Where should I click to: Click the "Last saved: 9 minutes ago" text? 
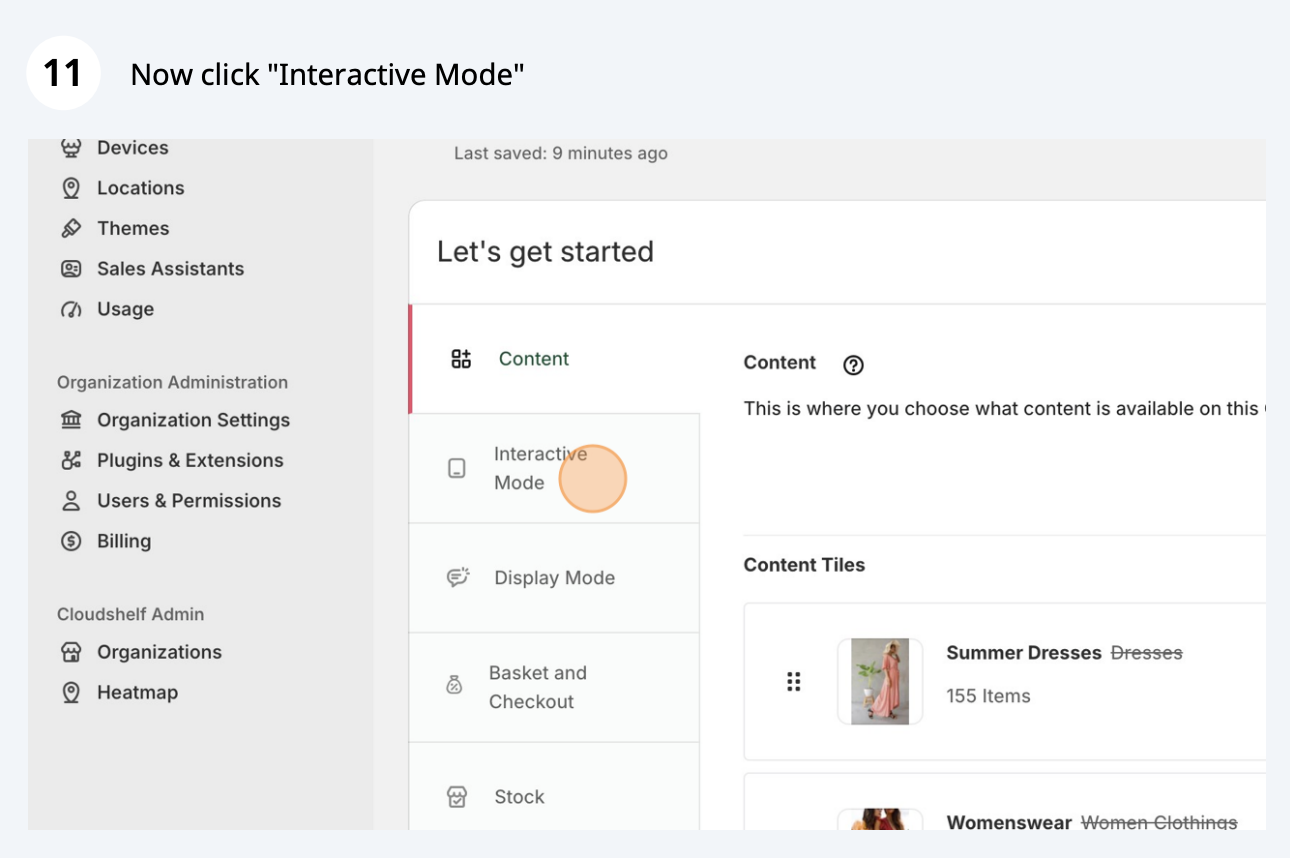pyautogui.click(x=561, y=153)
